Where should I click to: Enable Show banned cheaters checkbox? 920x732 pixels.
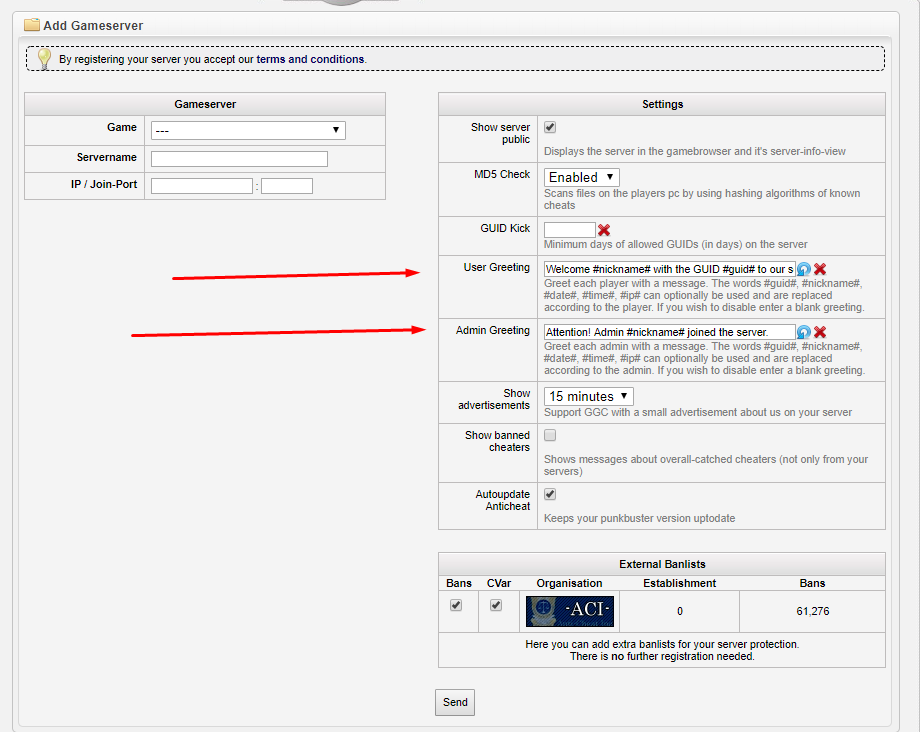[550, 435]
